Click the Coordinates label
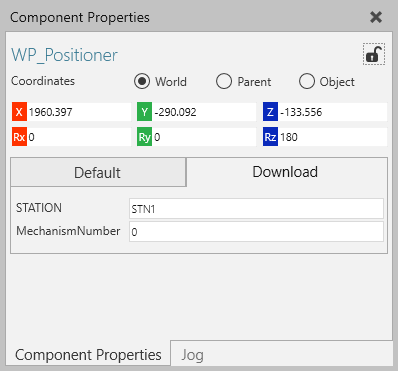This screenshot has width=398, height=371. [43, 81]
